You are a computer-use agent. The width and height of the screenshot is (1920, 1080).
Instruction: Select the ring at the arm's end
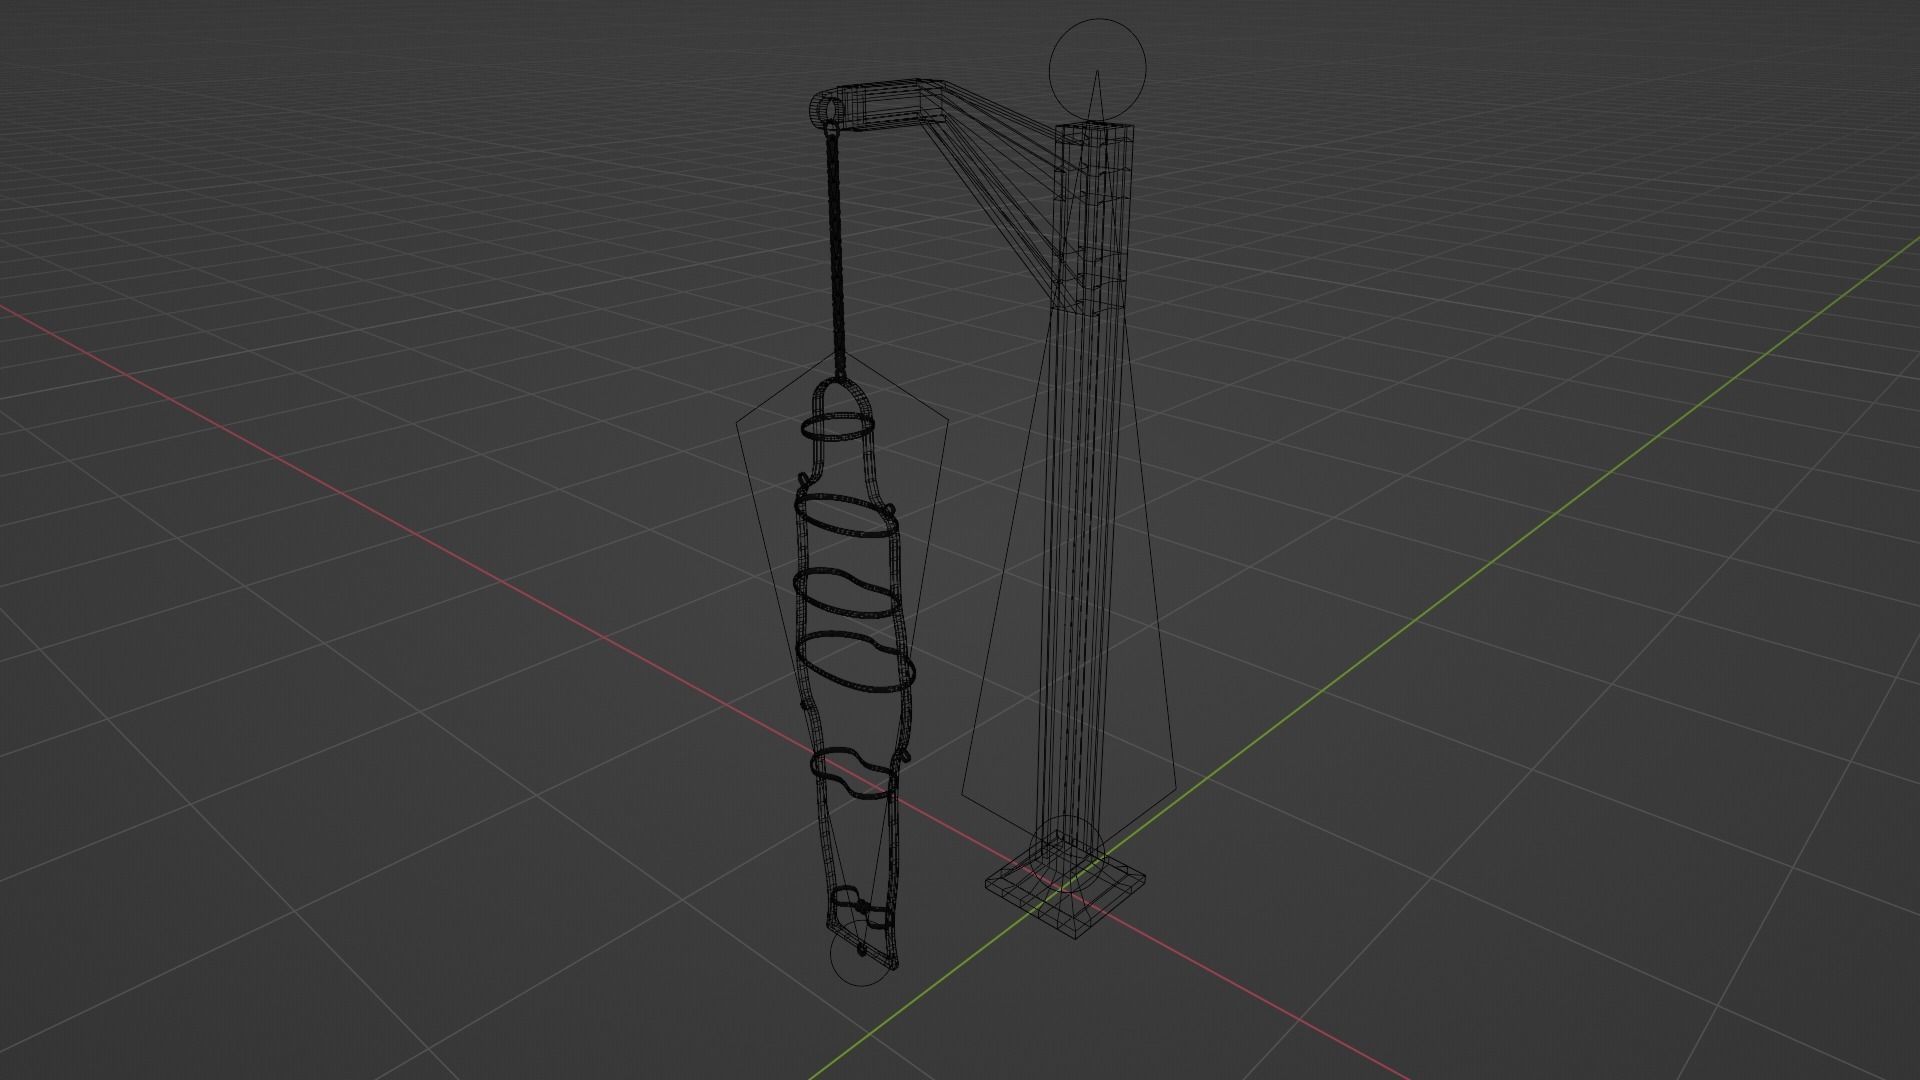[x=829, y=112]
